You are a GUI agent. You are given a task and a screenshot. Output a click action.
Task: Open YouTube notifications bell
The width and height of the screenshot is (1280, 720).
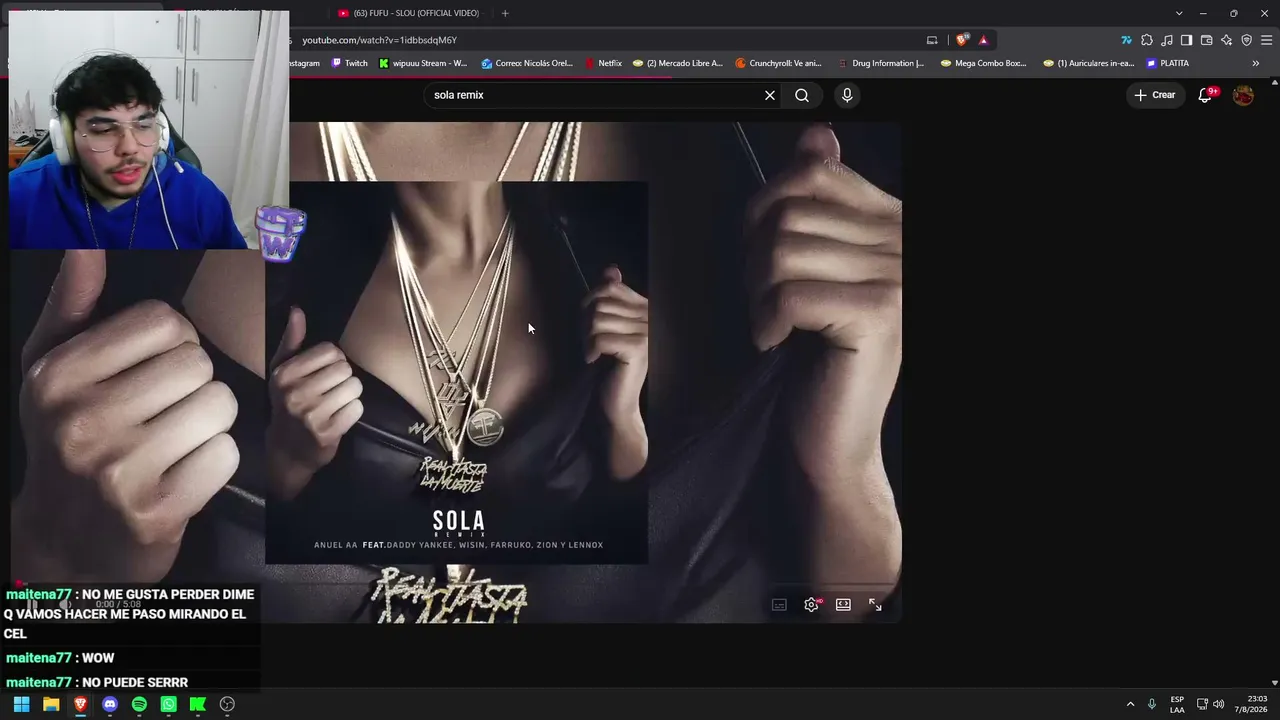tap(1206, 95)
